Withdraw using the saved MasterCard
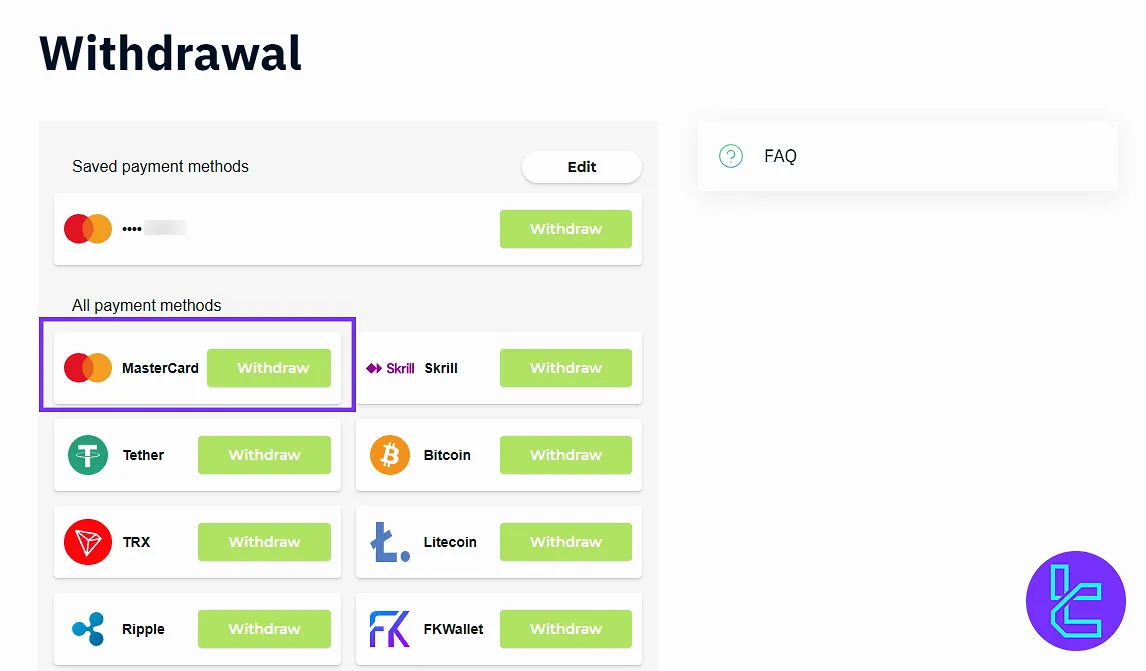The width and height of the screenshot is (1146, 671). click(566, 229)
